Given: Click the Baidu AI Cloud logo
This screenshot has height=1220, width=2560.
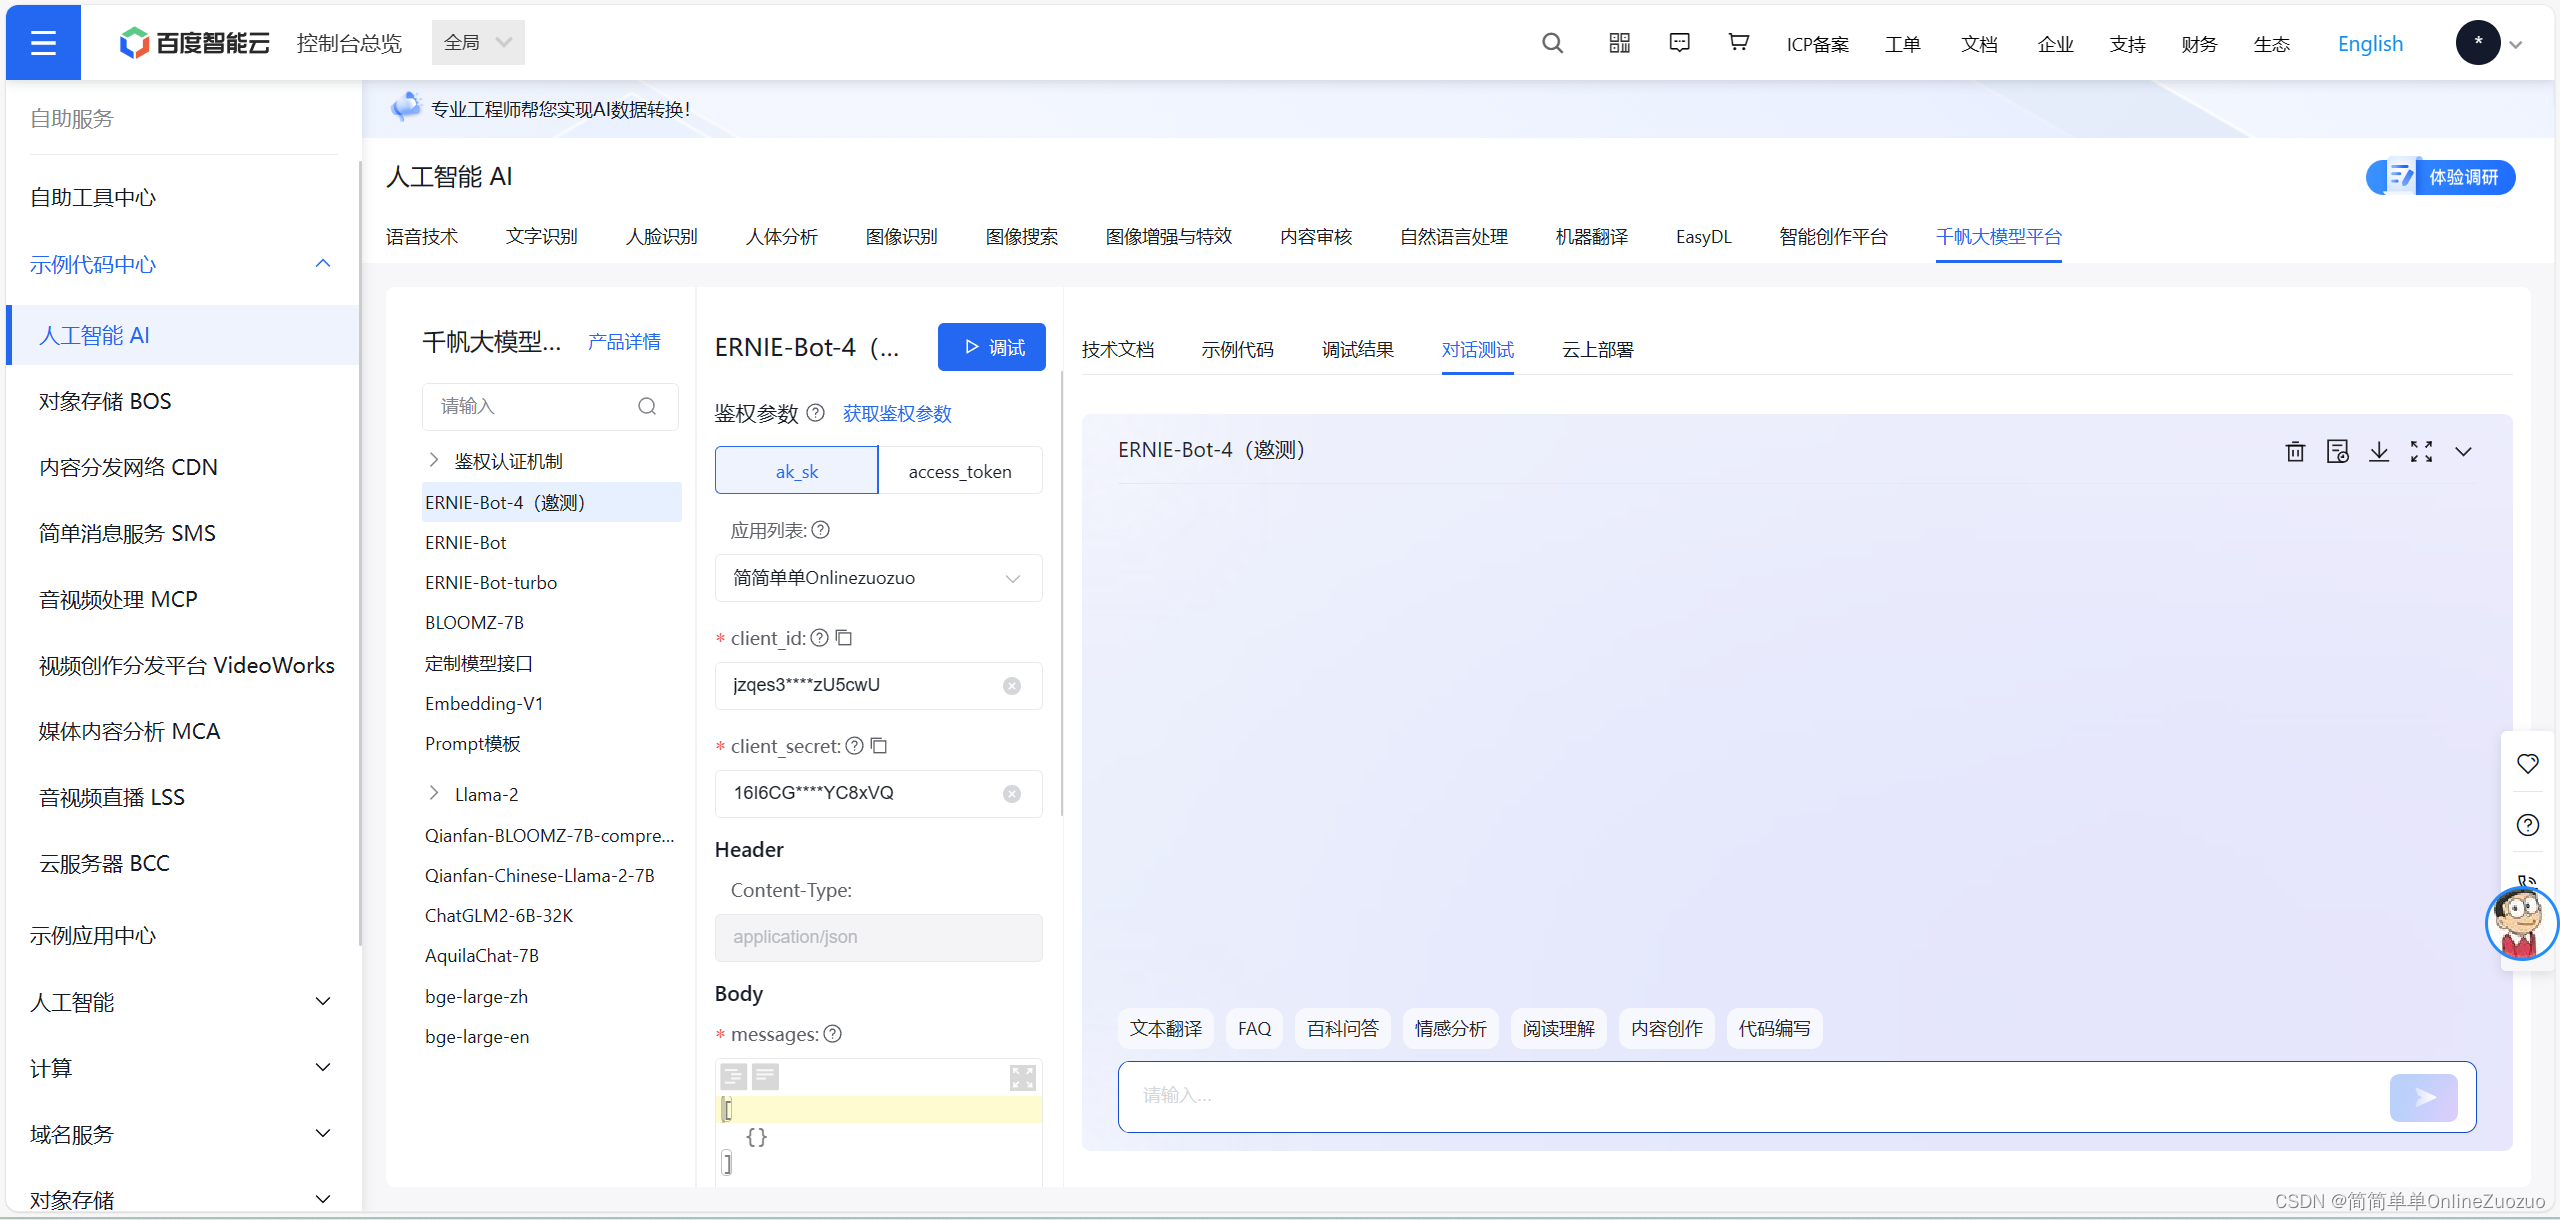Looking at the screenshot, I should point(195,43).
